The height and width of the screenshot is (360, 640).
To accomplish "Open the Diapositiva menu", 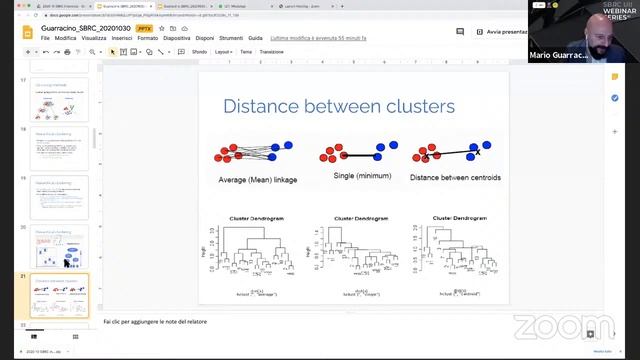I will tap(177, 38).
